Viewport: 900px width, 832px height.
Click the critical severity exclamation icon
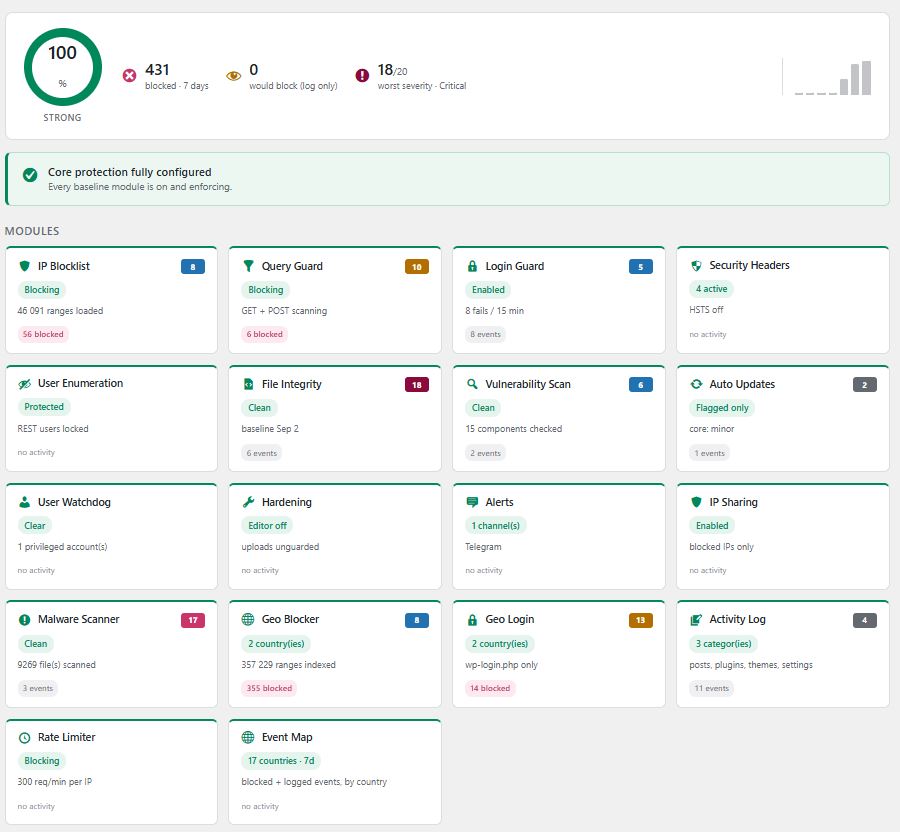coord(362,76)
